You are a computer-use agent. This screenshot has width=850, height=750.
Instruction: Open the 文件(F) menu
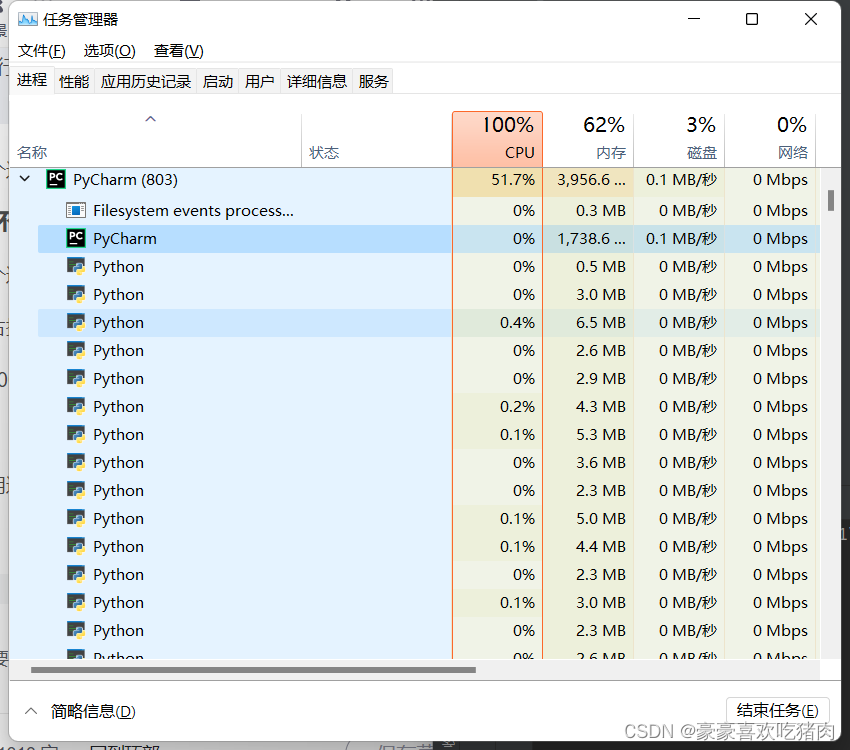tap(42, 51)
